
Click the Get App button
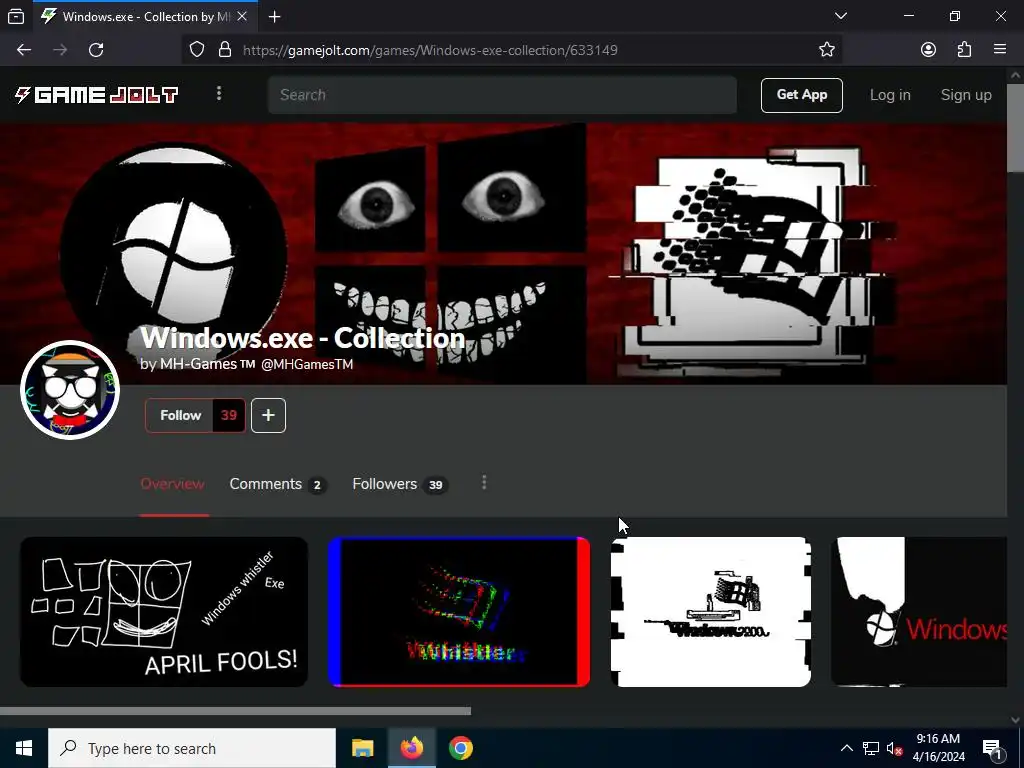(x=801, y=95)
